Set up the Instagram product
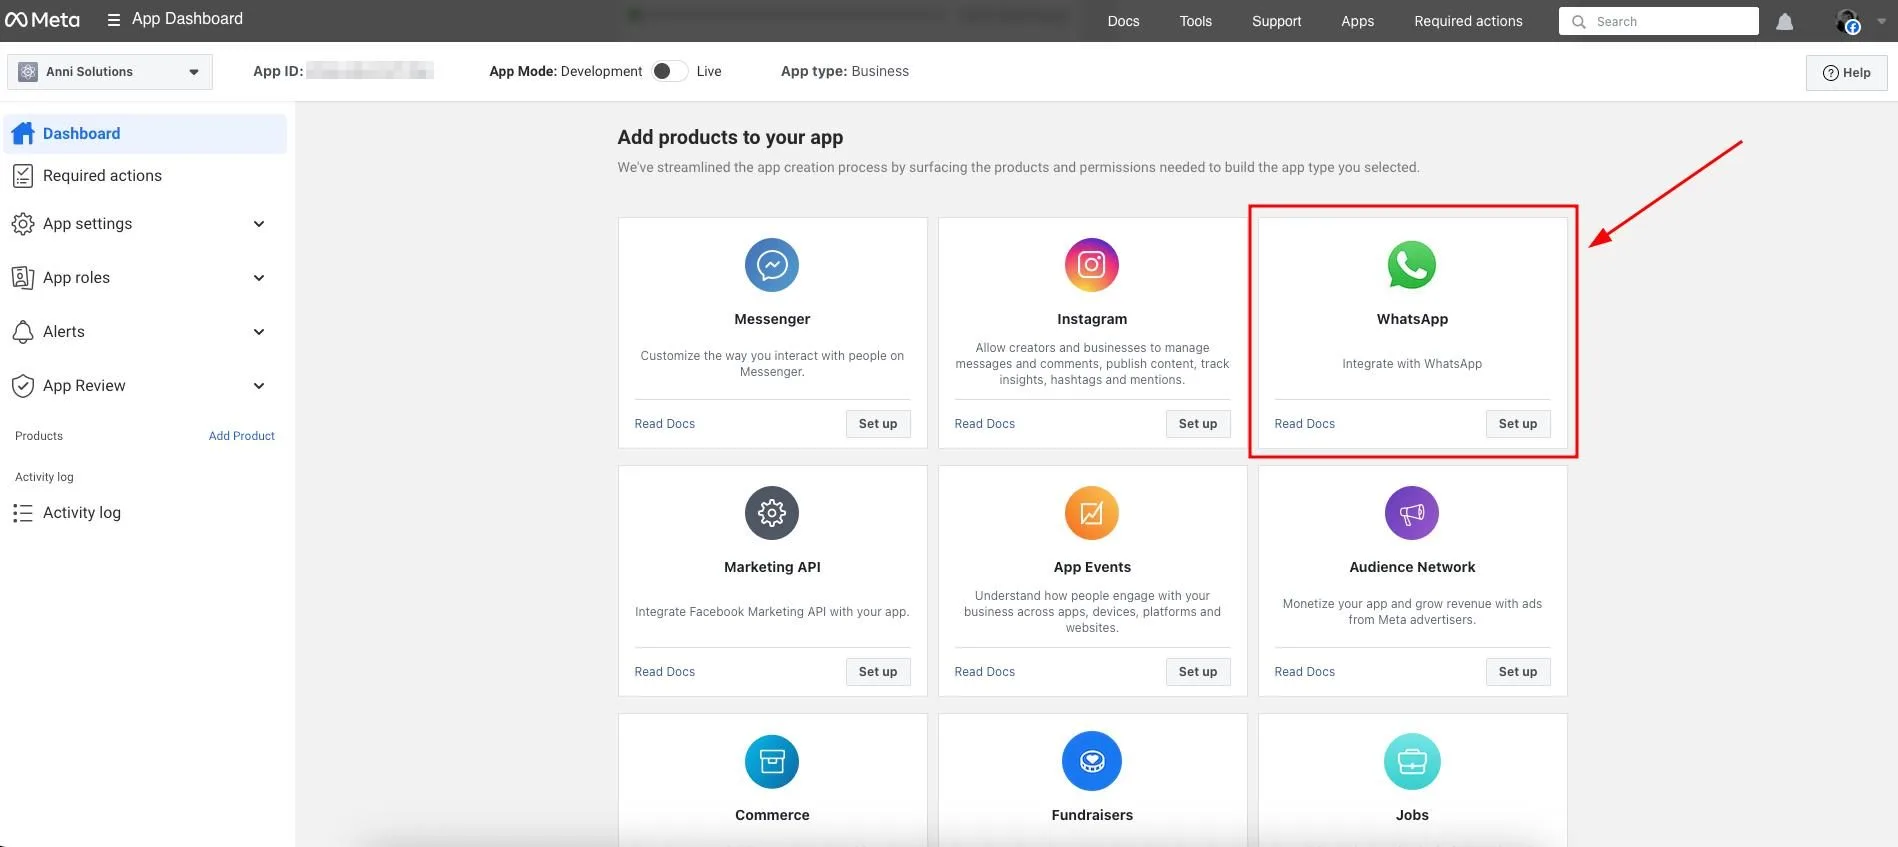 point(1198,424)
